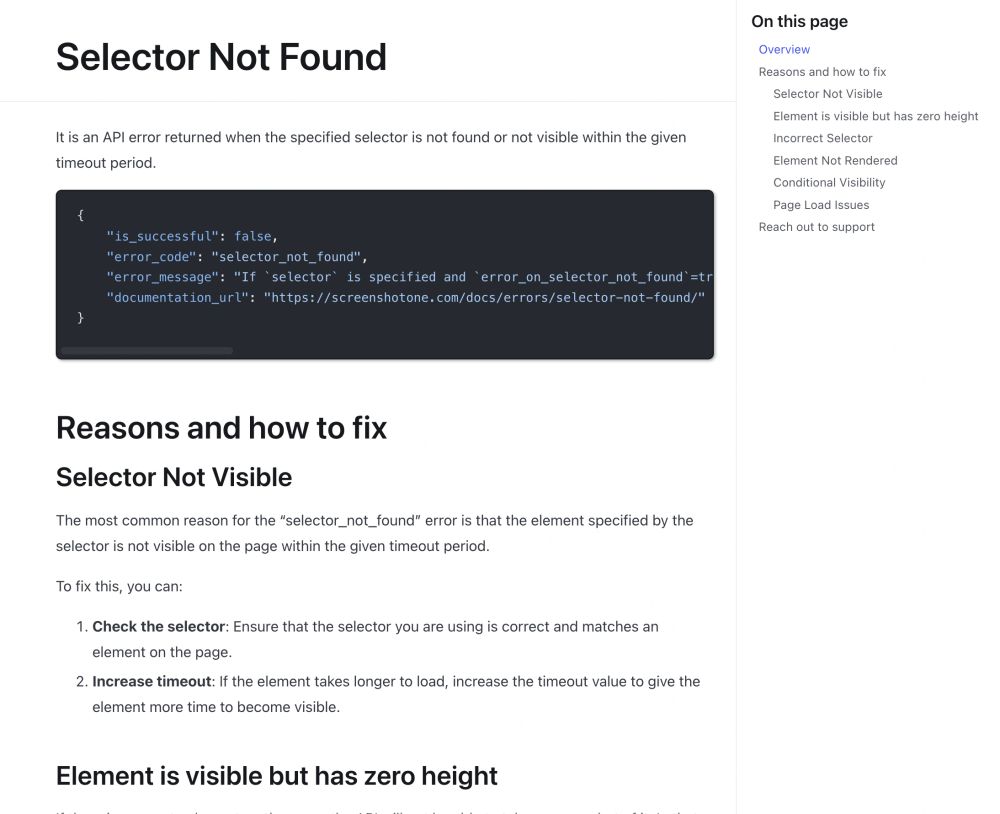Click the "Element is visible but has zero height" article heading
Viewport: 1000px width, 814px height.
pos(277,776)
